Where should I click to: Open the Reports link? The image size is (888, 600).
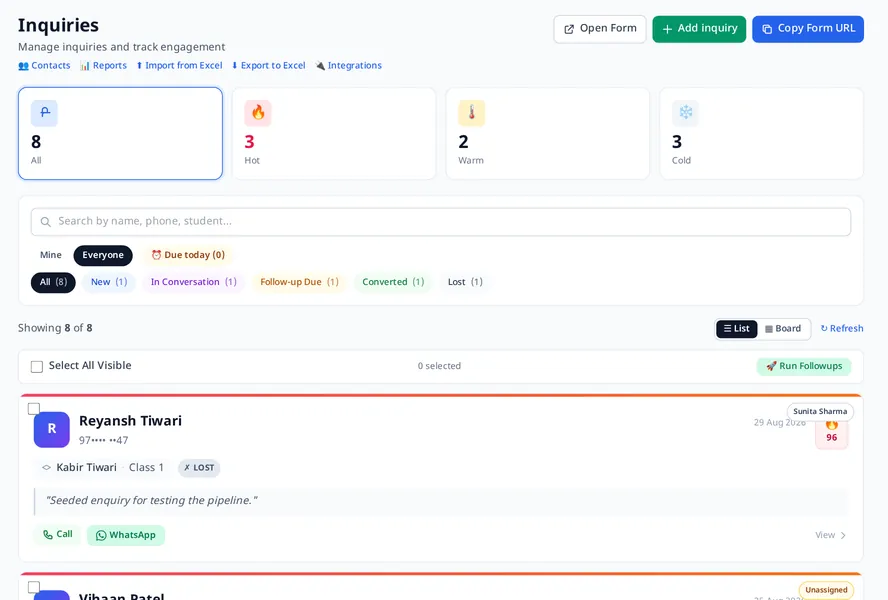104,66
